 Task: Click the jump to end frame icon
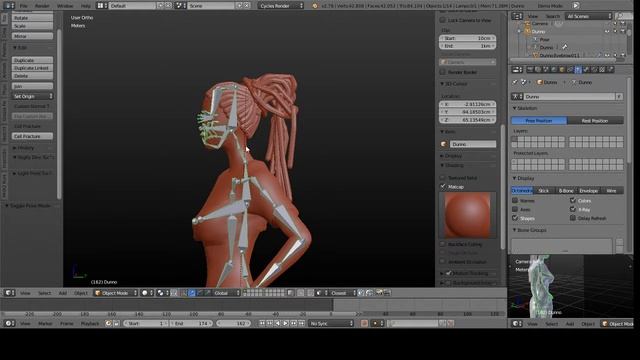pyautogui.click(x=302, y=323)
